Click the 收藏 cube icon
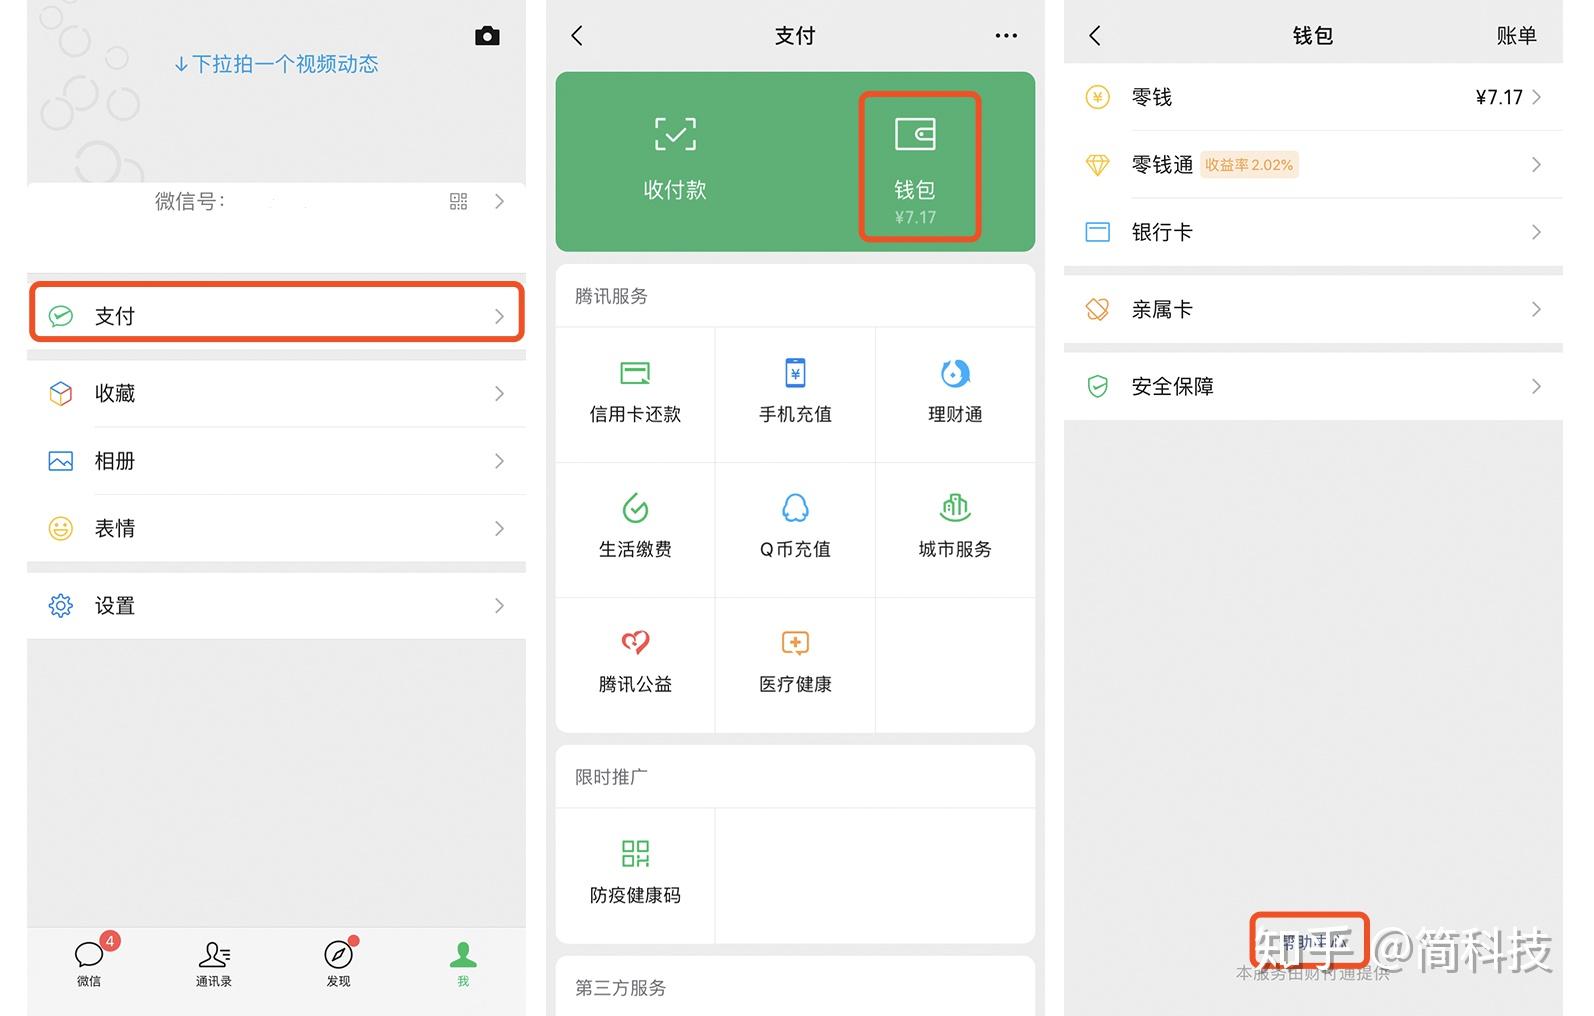Image resolution: width=1594 pixels, height=1016 pixels. [x=61, y=393]
